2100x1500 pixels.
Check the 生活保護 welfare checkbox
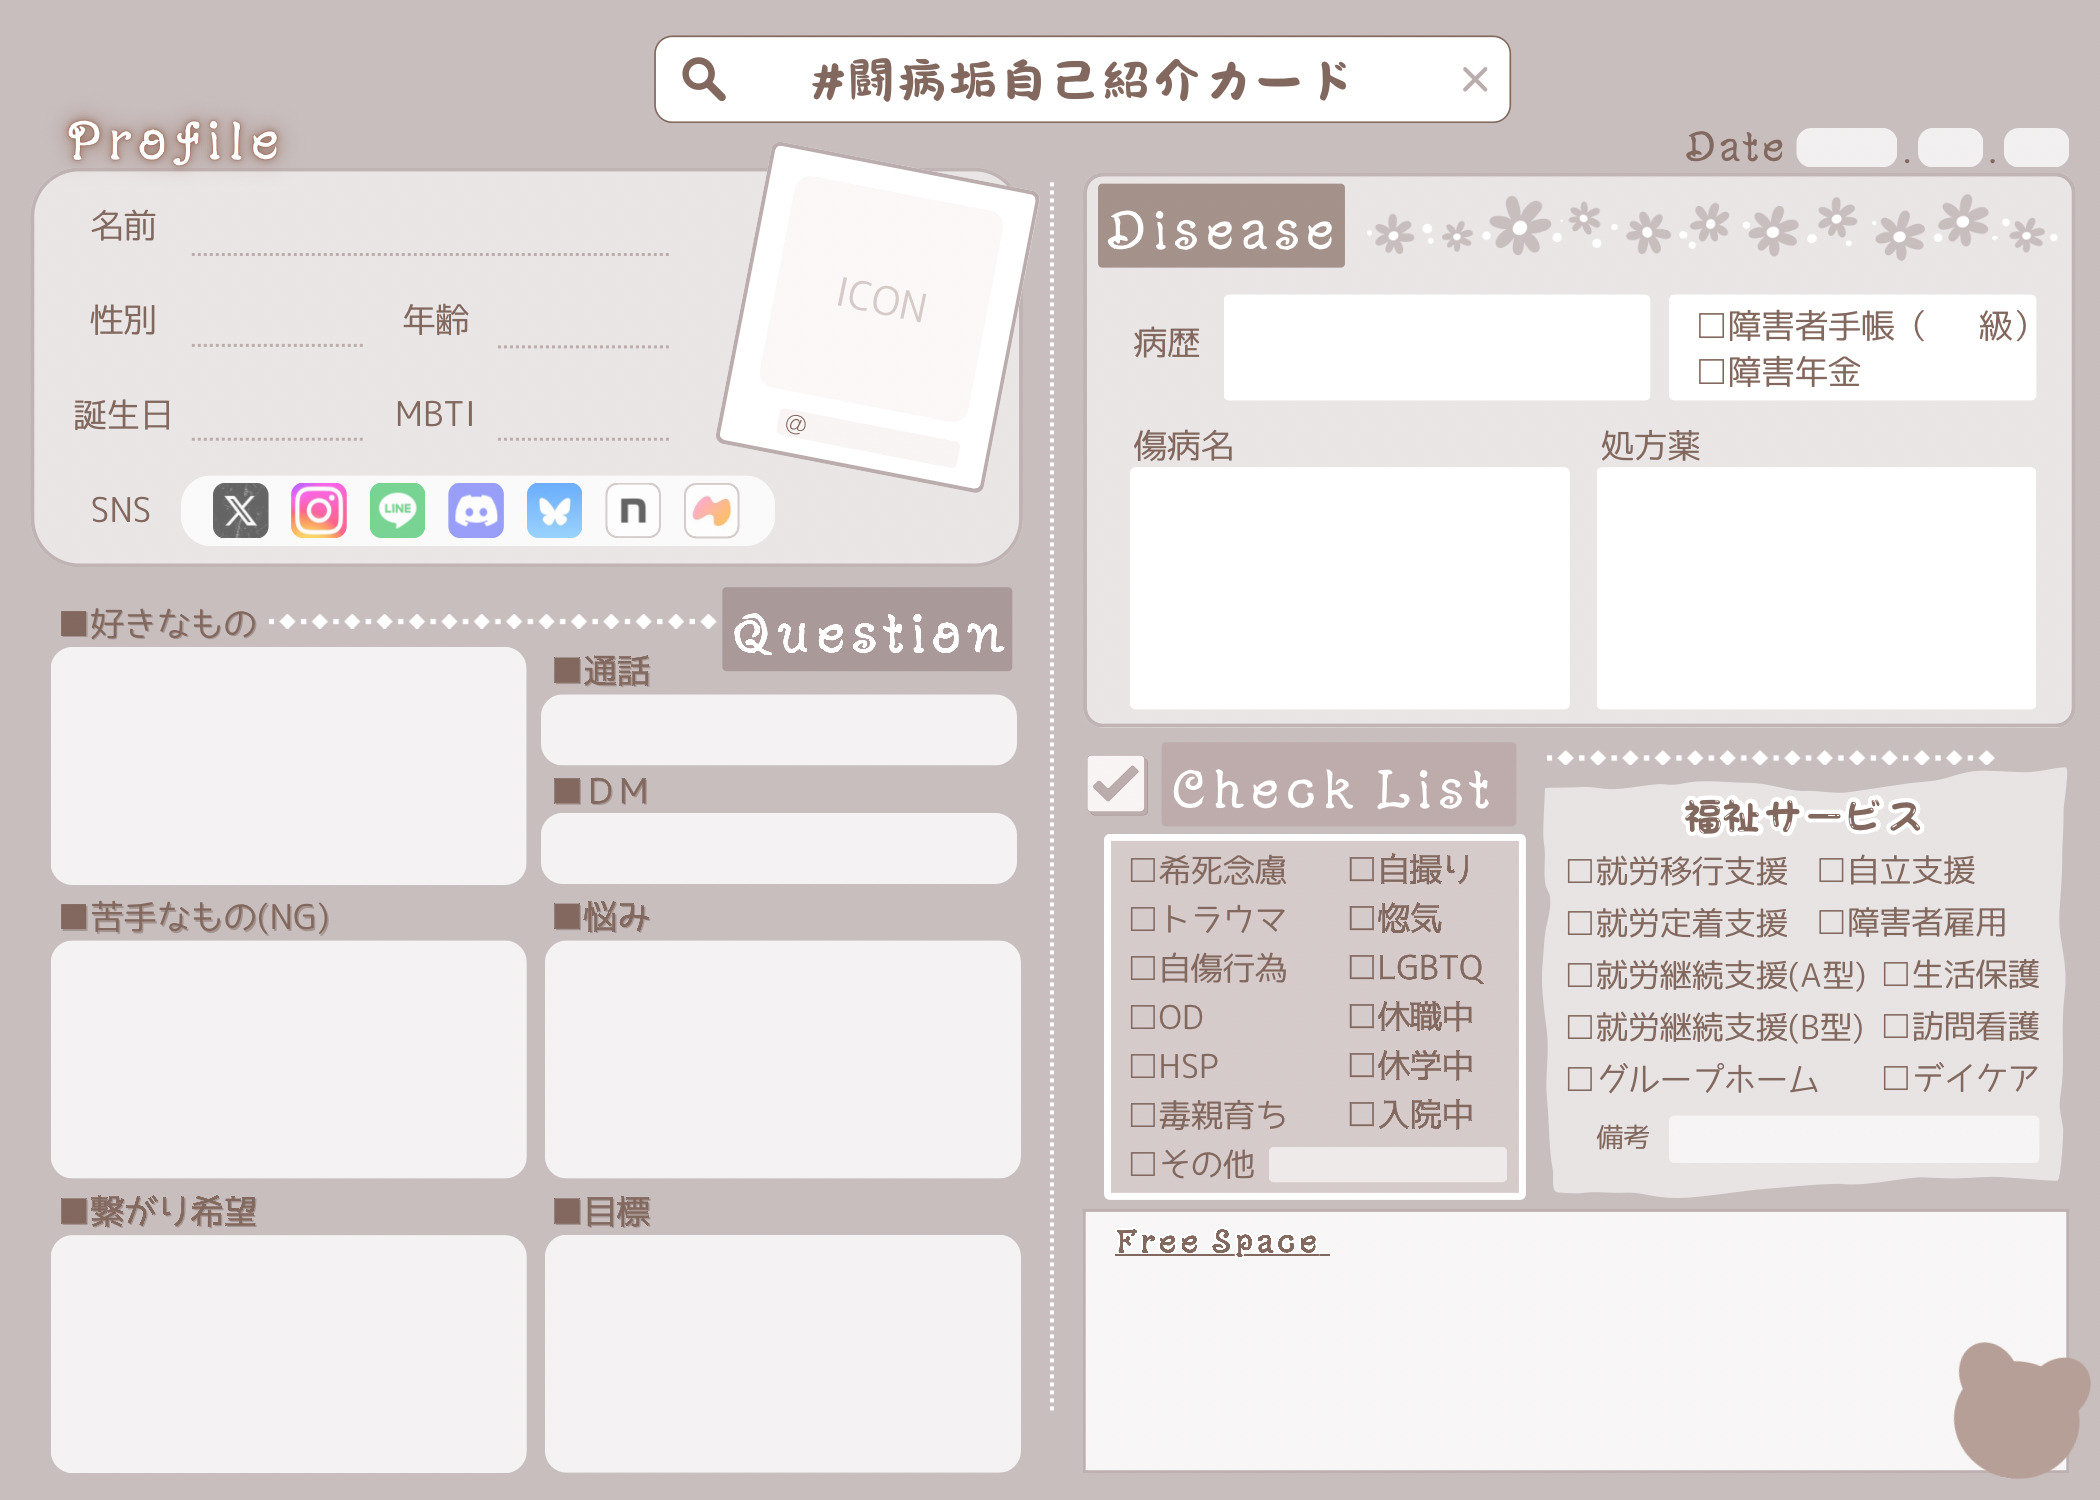tap(1895, 974)
